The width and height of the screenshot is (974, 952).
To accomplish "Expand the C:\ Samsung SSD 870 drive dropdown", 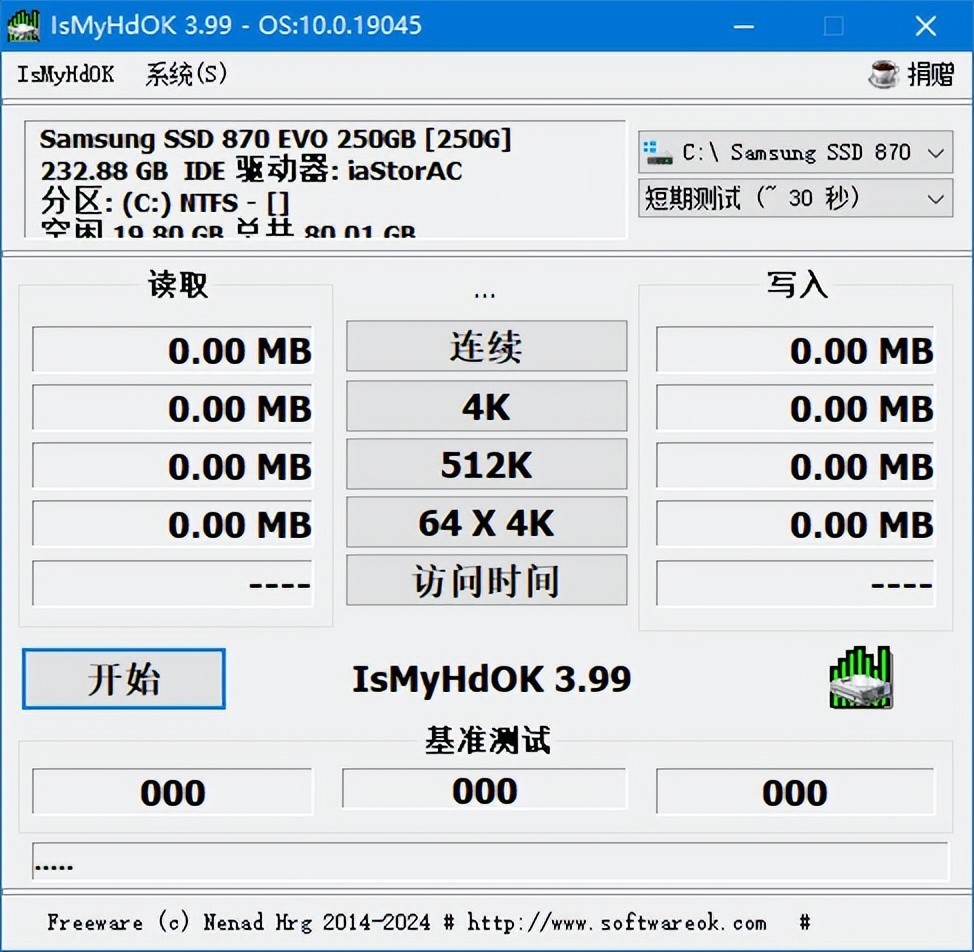I will 795,152.
